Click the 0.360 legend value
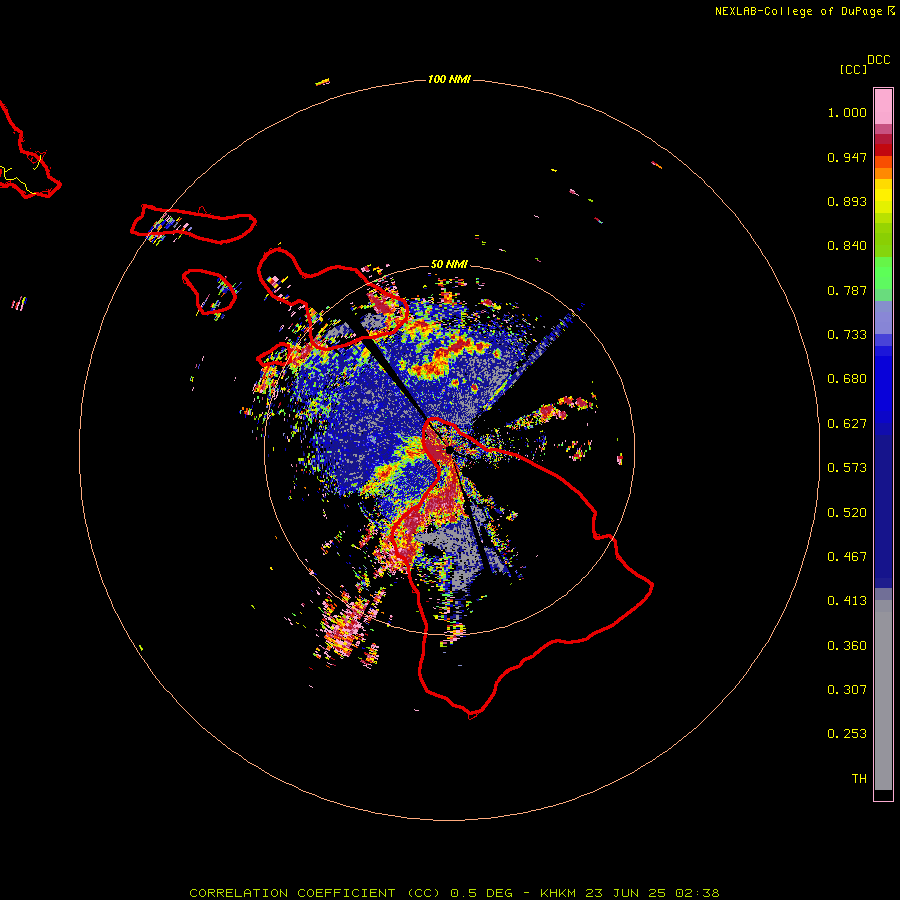The height and width of the screenshot is (900, 900). tap(847, 646)
